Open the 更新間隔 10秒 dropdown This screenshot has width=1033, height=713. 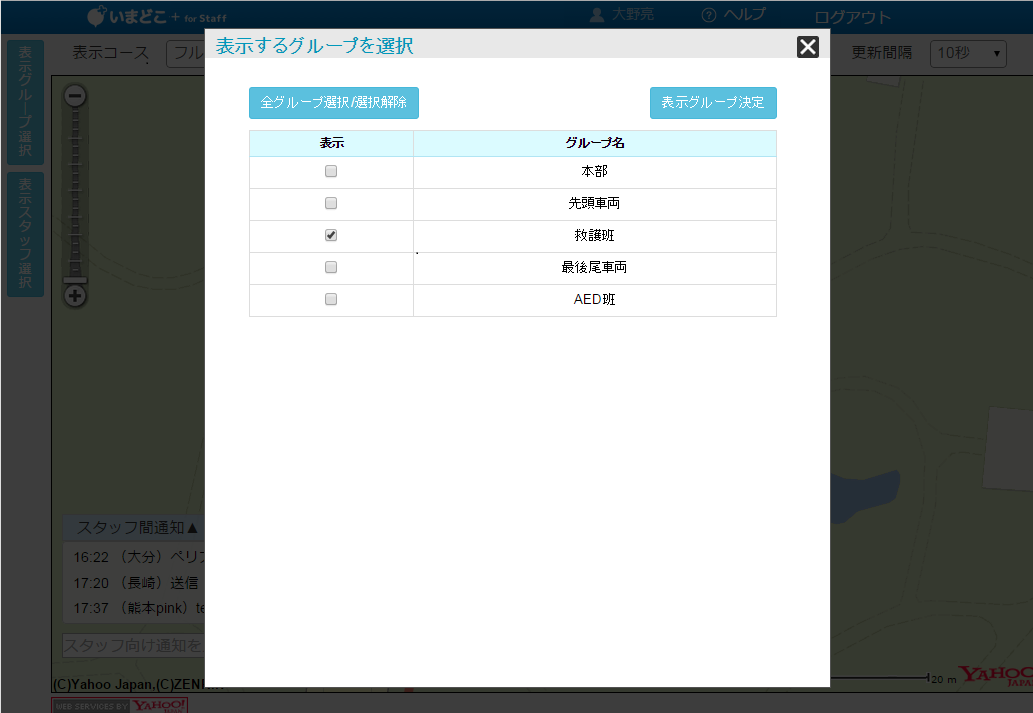click(967, 54)
